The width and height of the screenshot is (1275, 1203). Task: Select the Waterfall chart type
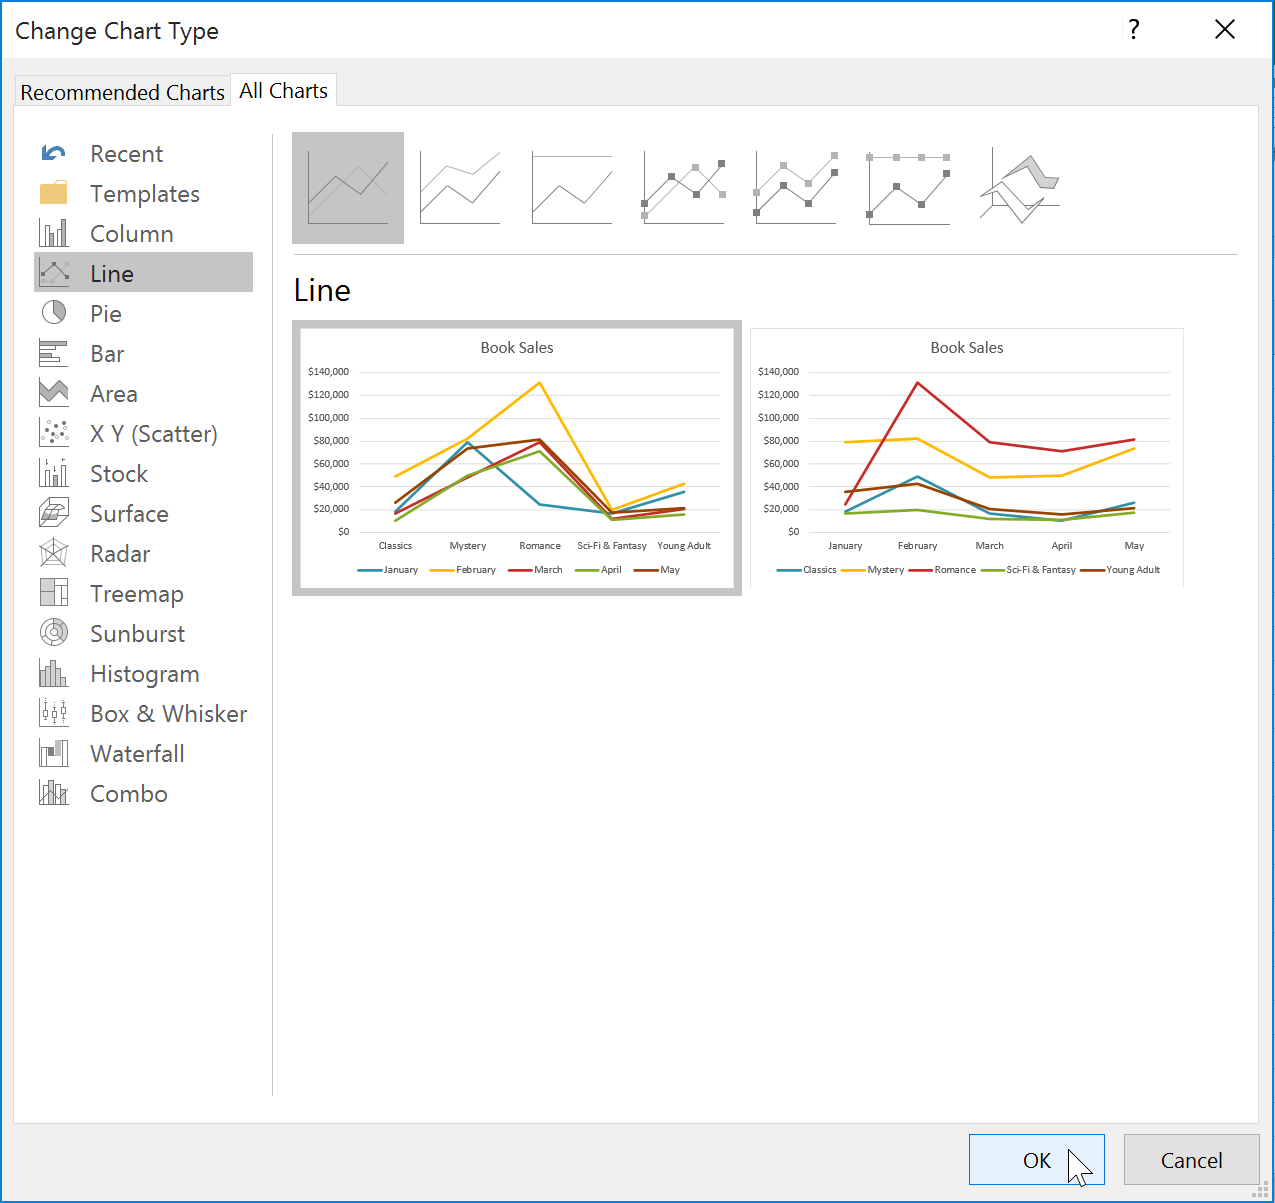pos(137,753)
